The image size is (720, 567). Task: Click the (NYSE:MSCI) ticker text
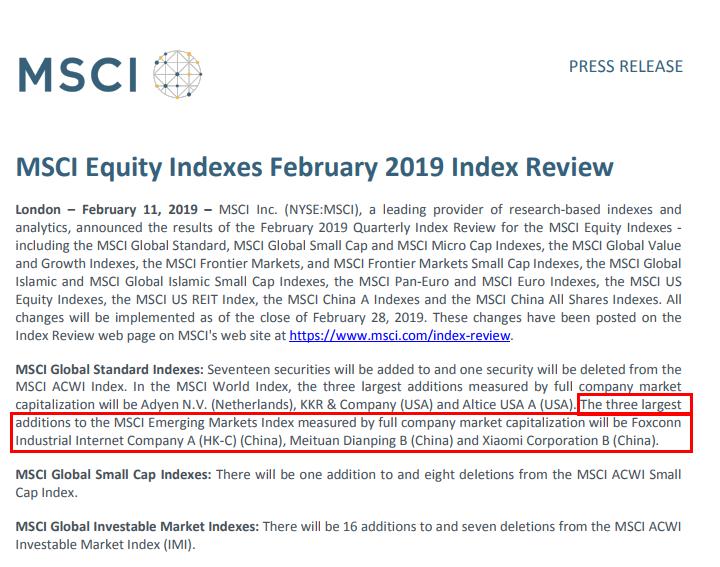click(322, 210)
